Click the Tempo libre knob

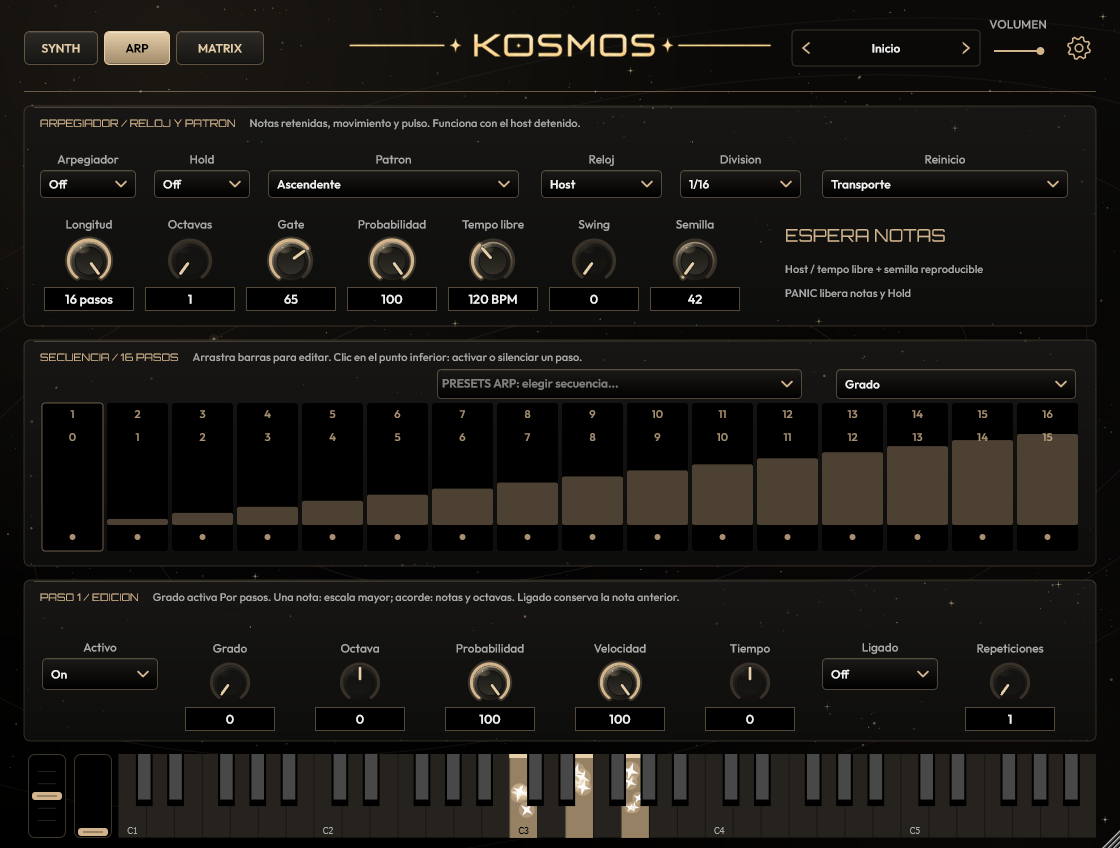coord(493,260)
